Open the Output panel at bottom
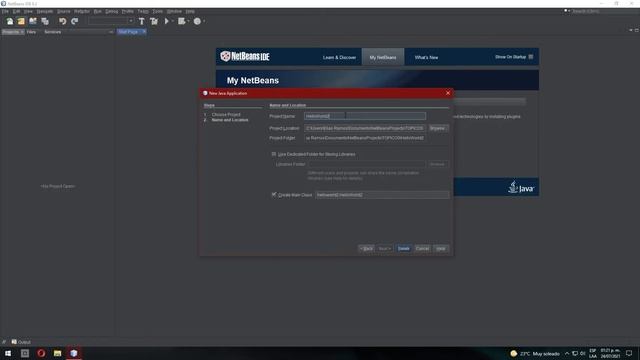Image resolution: width=640 pixels, height=360 pixels. coord(21,342)
